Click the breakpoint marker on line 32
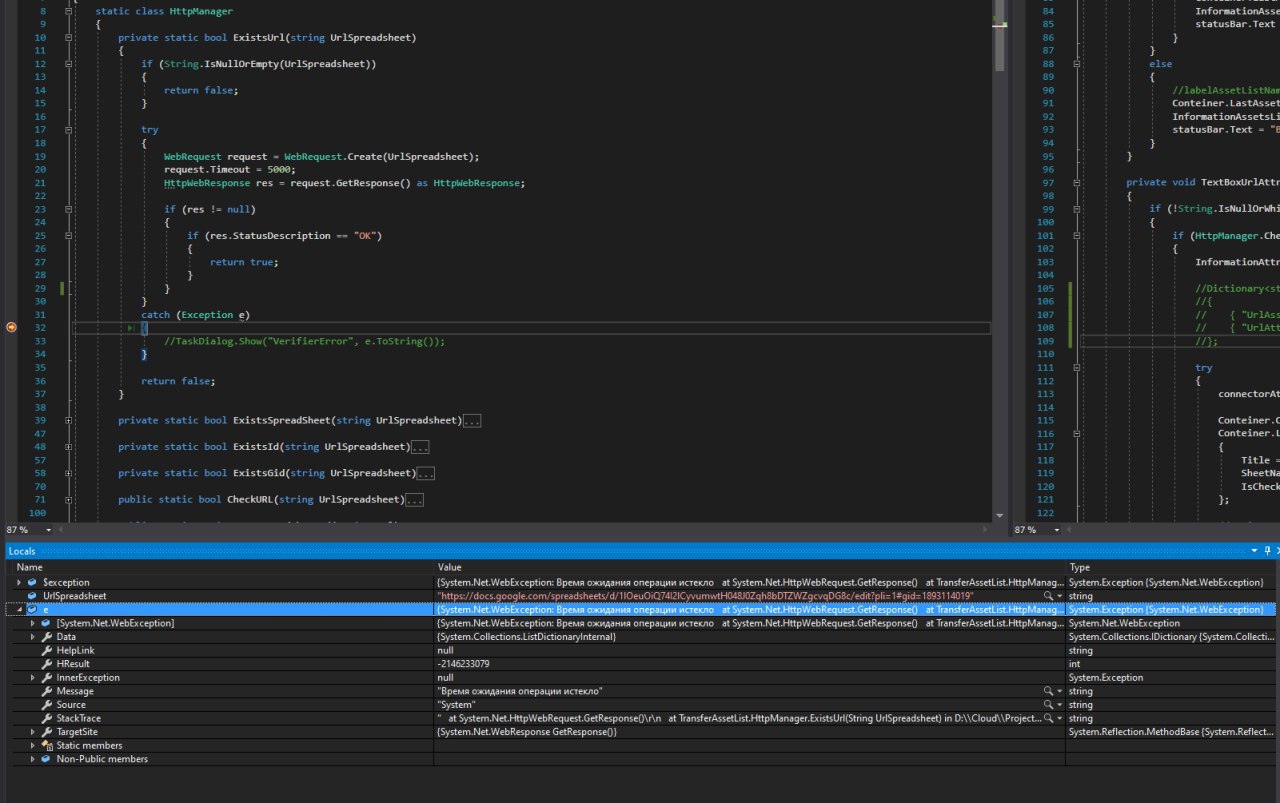The height and width of the screenshot is (803, 1280). click(12, 327)
